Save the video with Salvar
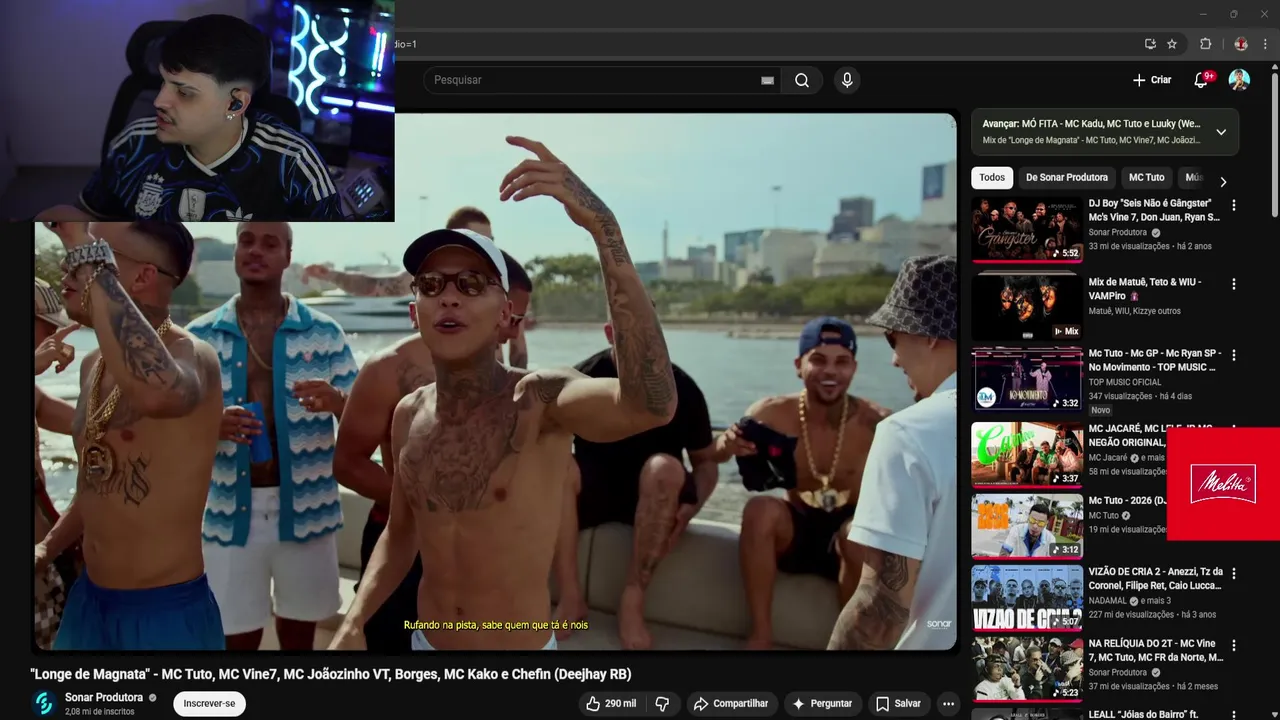The height and width of the screenshot is (720, 1280). [897, 704]
